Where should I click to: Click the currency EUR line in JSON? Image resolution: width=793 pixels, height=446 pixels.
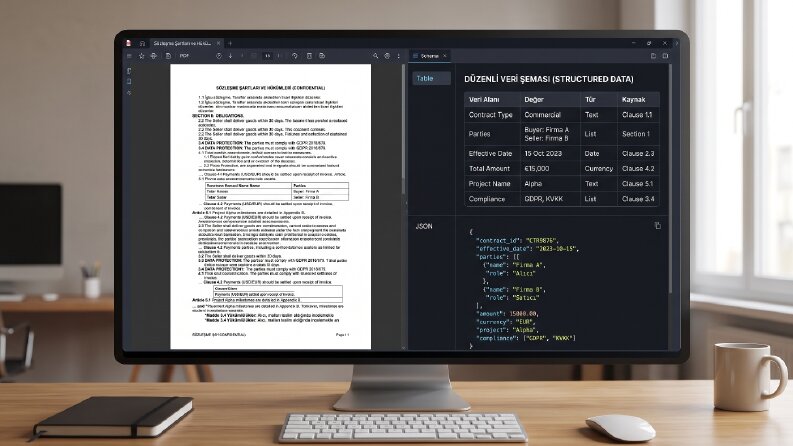coord(505,322)
